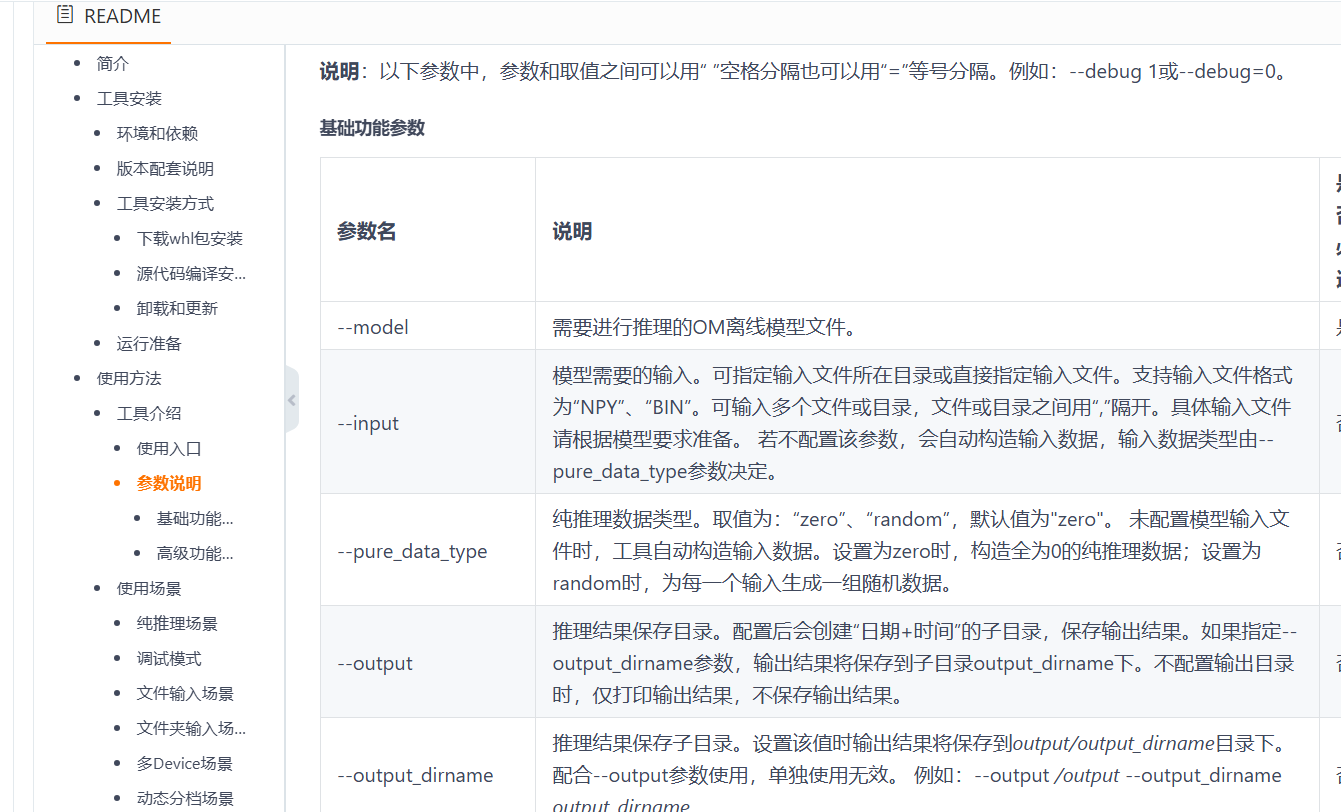1341x812 pixels.
Task: Click the 基础功能参数 heading
Action: click(x=372, y=128)
